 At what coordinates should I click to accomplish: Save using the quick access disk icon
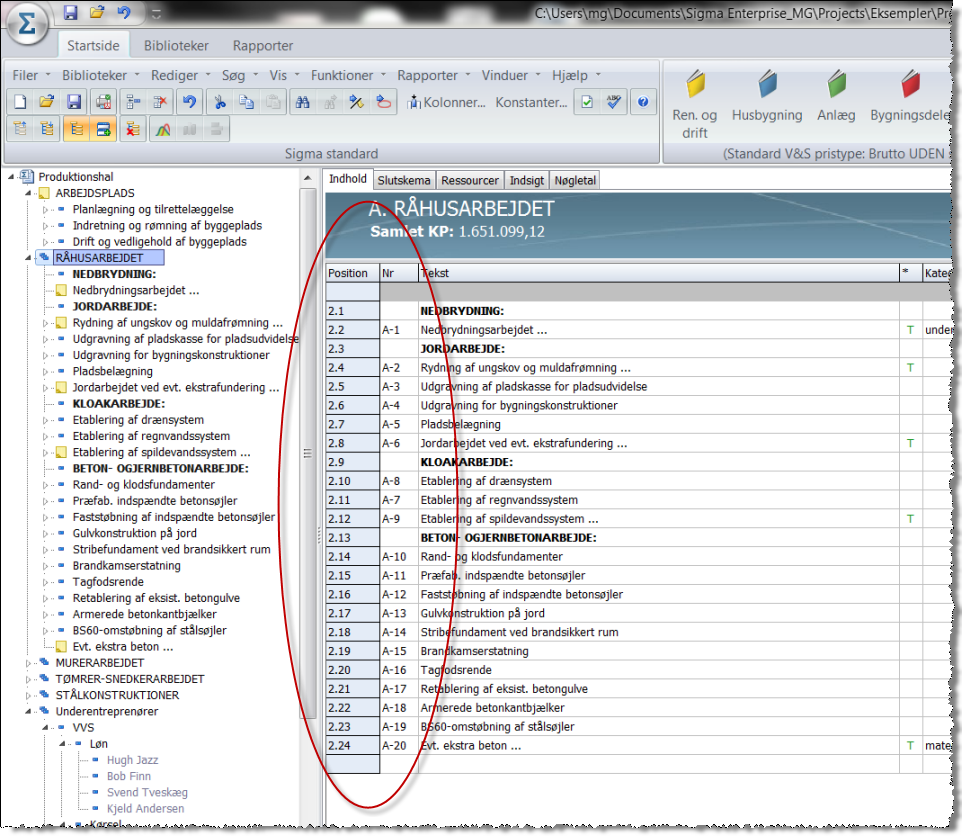click(71, 12)
